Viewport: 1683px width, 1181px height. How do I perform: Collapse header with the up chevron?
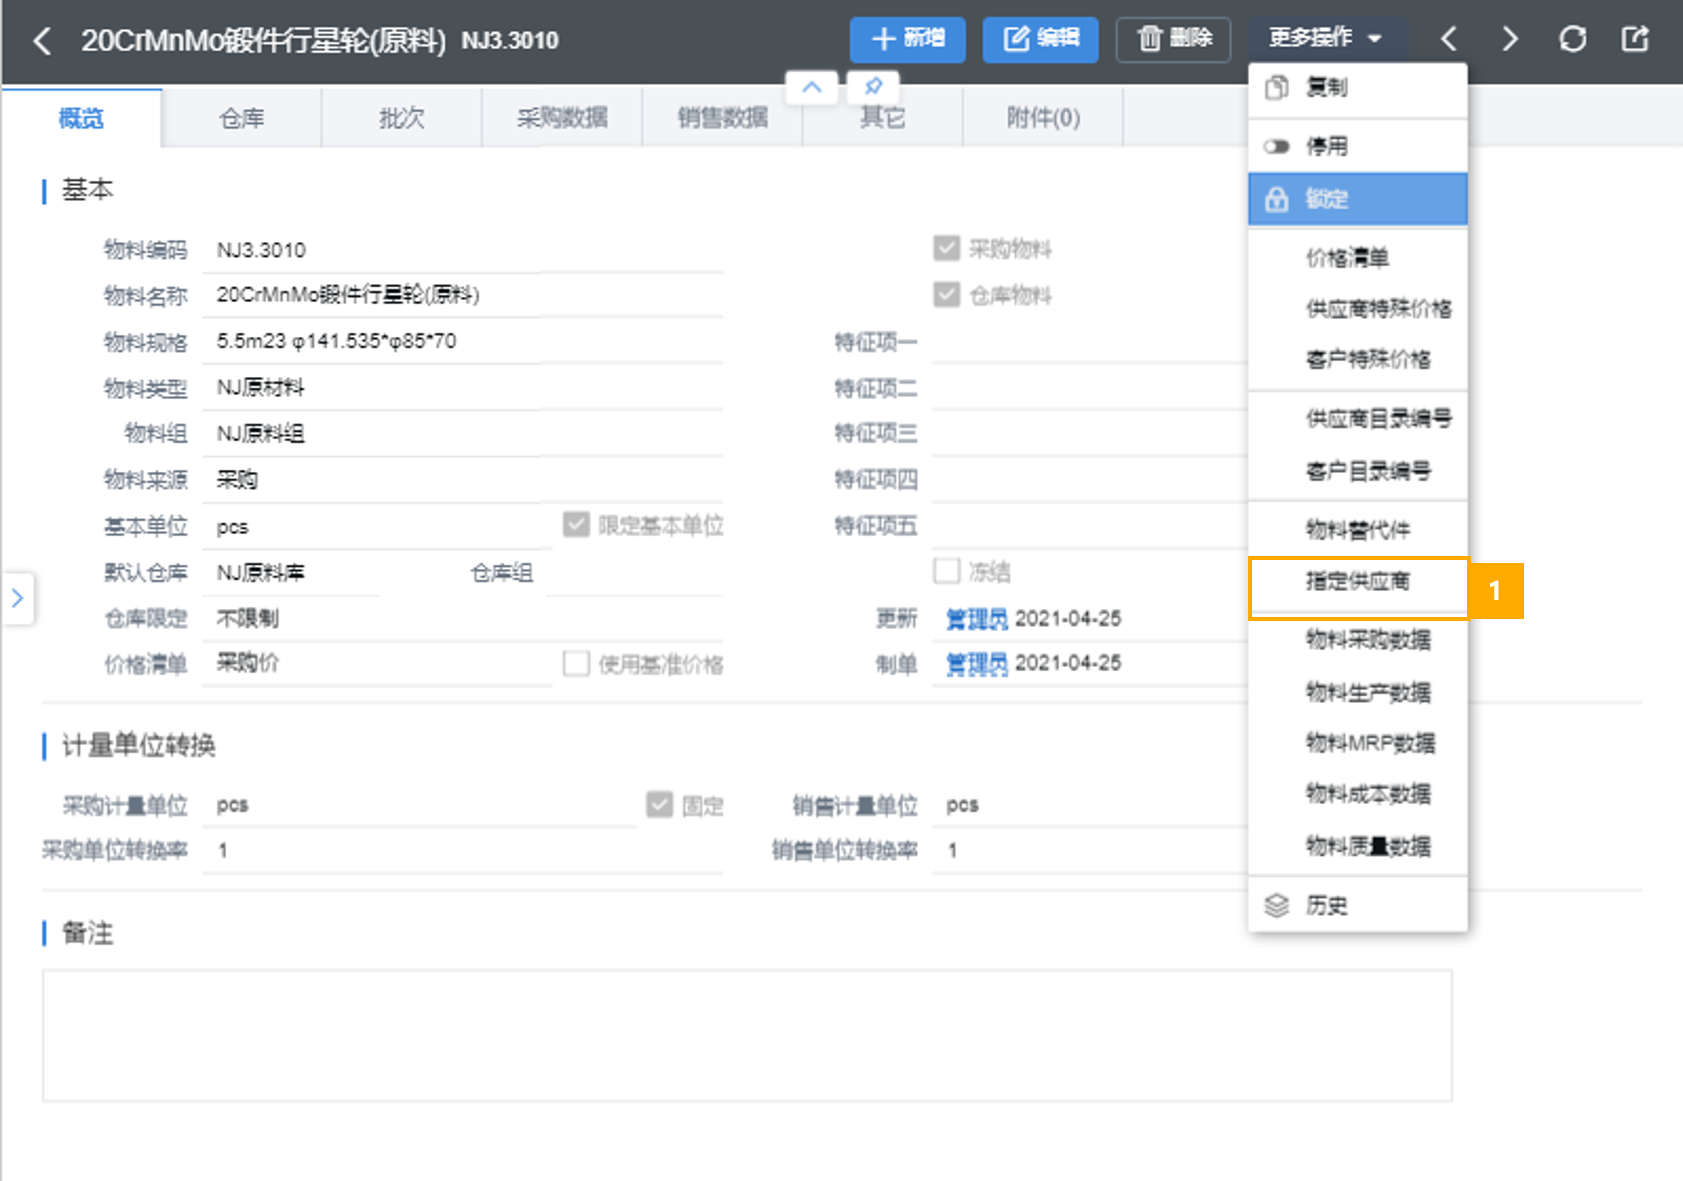coord(812,87)
